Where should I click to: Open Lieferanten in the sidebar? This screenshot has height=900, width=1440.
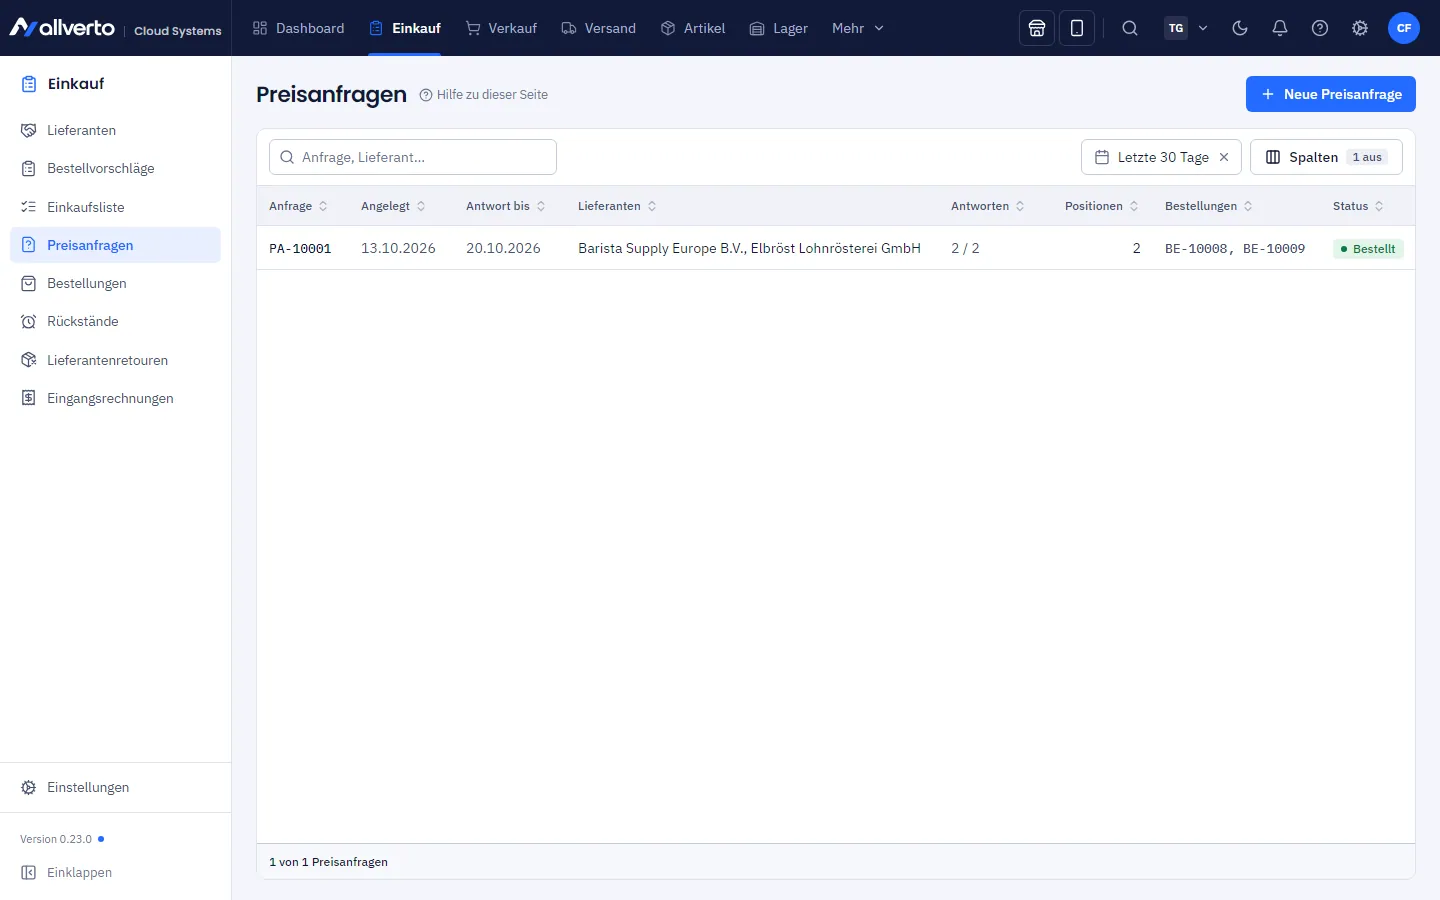115,130
